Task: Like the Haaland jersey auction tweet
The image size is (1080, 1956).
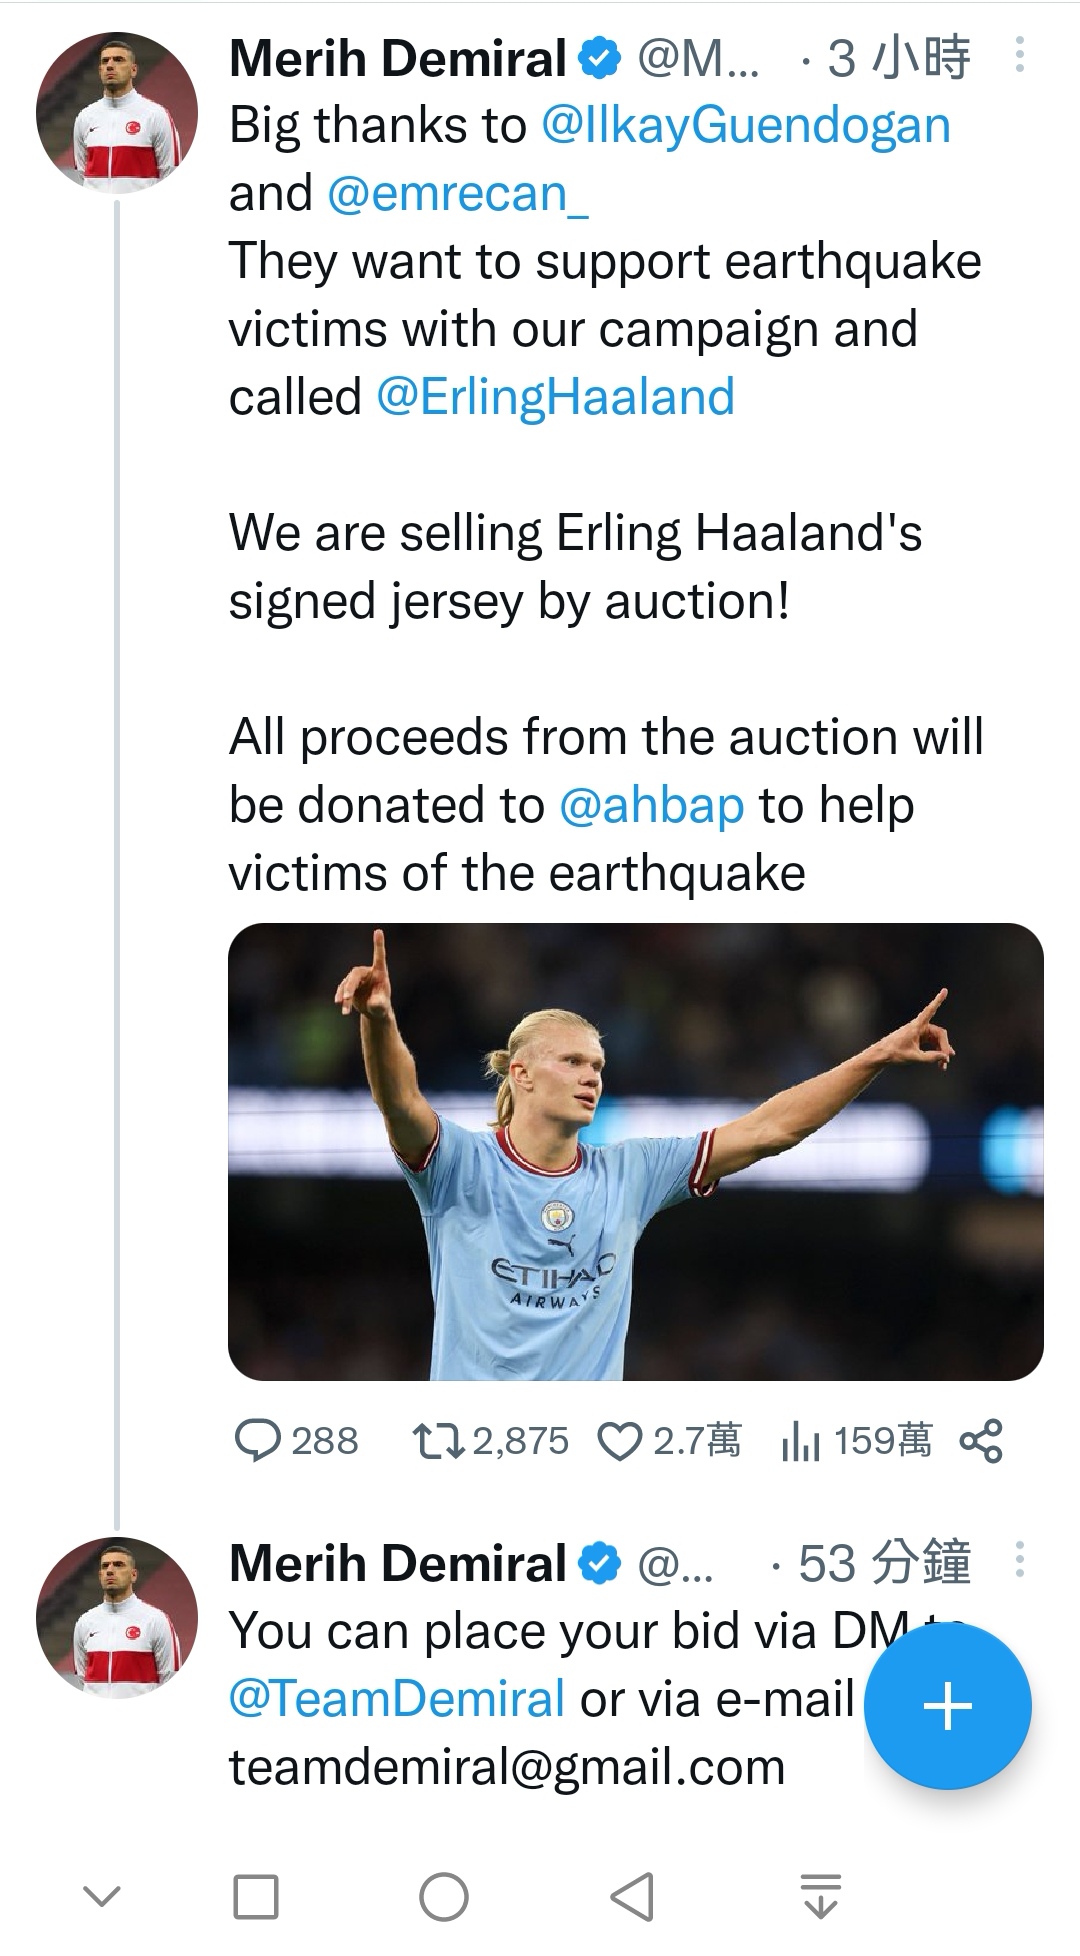Action: (x=619, y=1442)
